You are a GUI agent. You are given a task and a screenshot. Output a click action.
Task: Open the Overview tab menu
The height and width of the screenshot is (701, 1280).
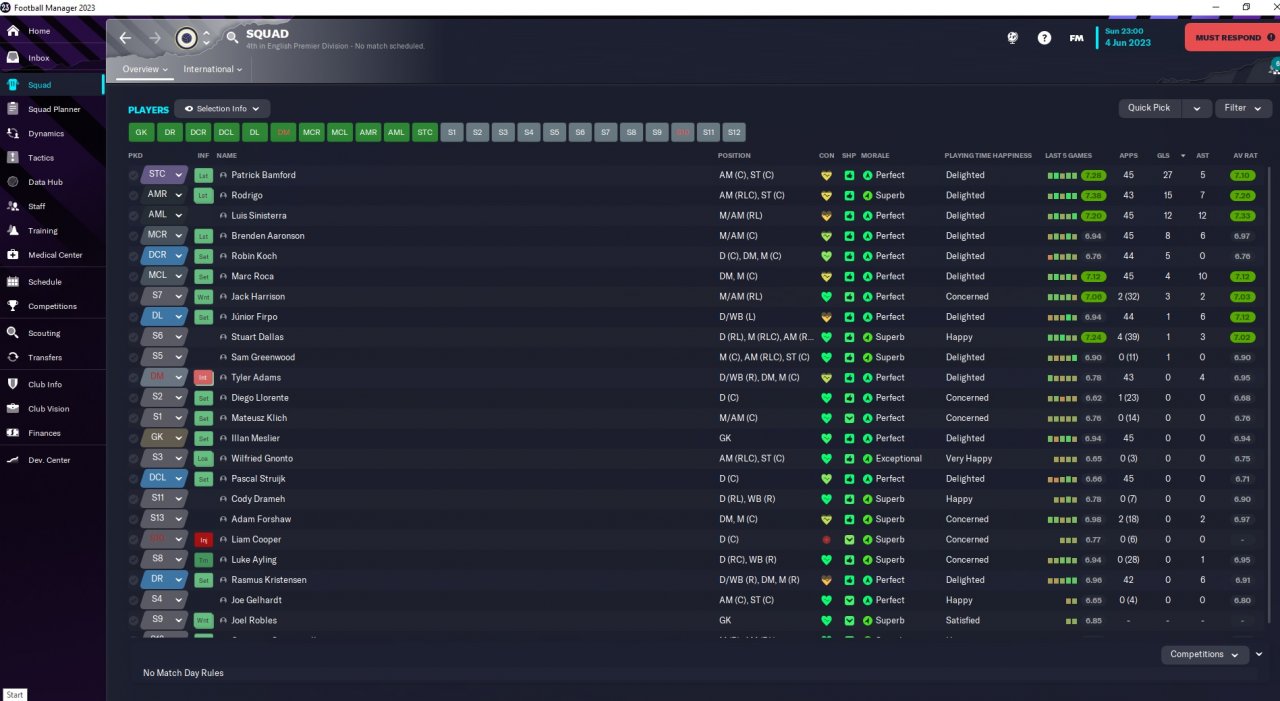point(145,69)
